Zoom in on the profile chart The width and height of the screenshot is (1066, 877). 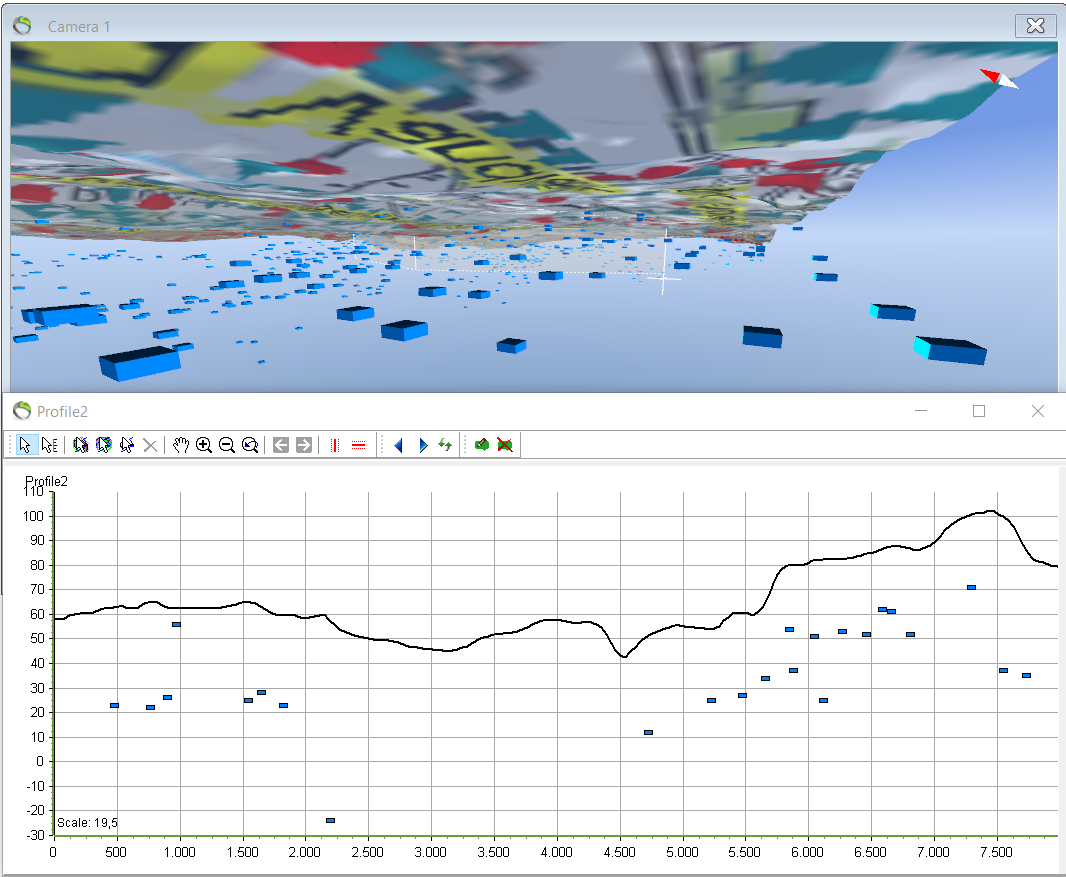point(204,445)
